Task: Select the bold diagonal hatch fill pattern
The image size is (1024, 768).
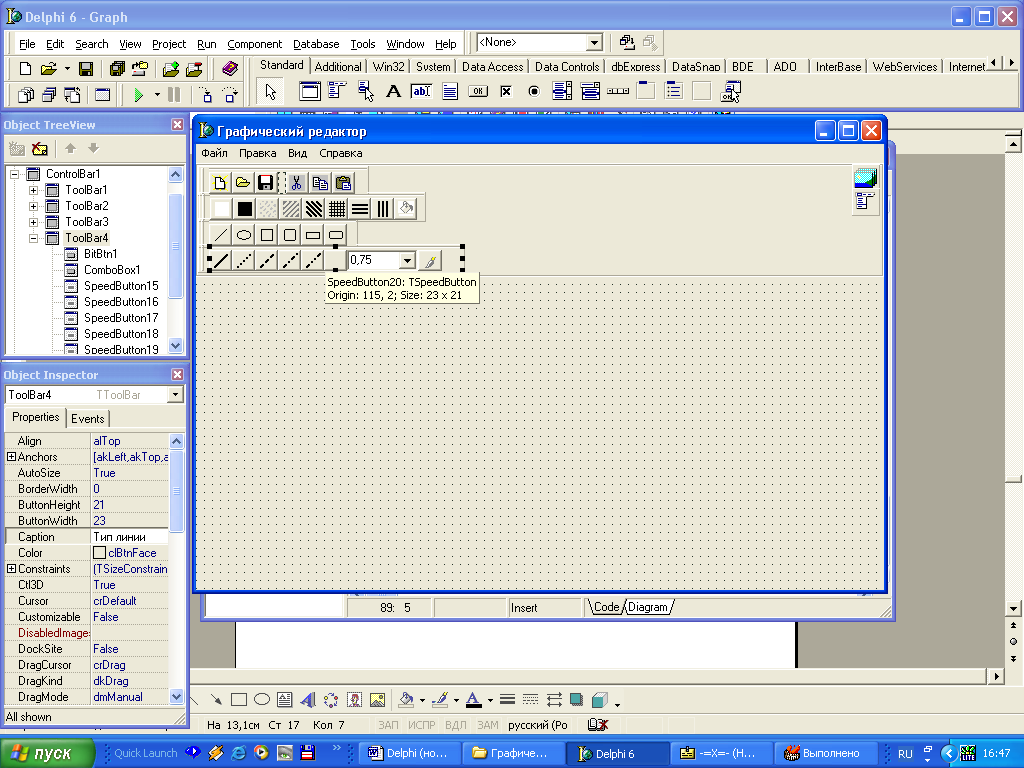Action: tap(314, 208)
